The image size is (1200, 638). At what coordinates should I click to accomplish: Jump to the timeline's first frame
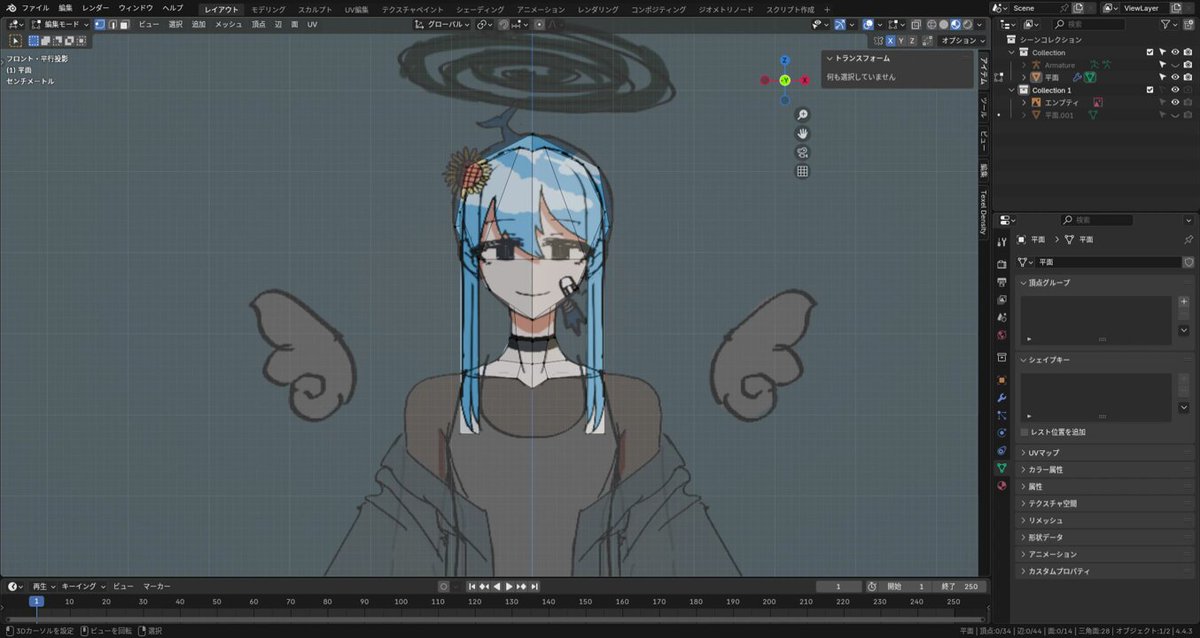click(472, 586)
